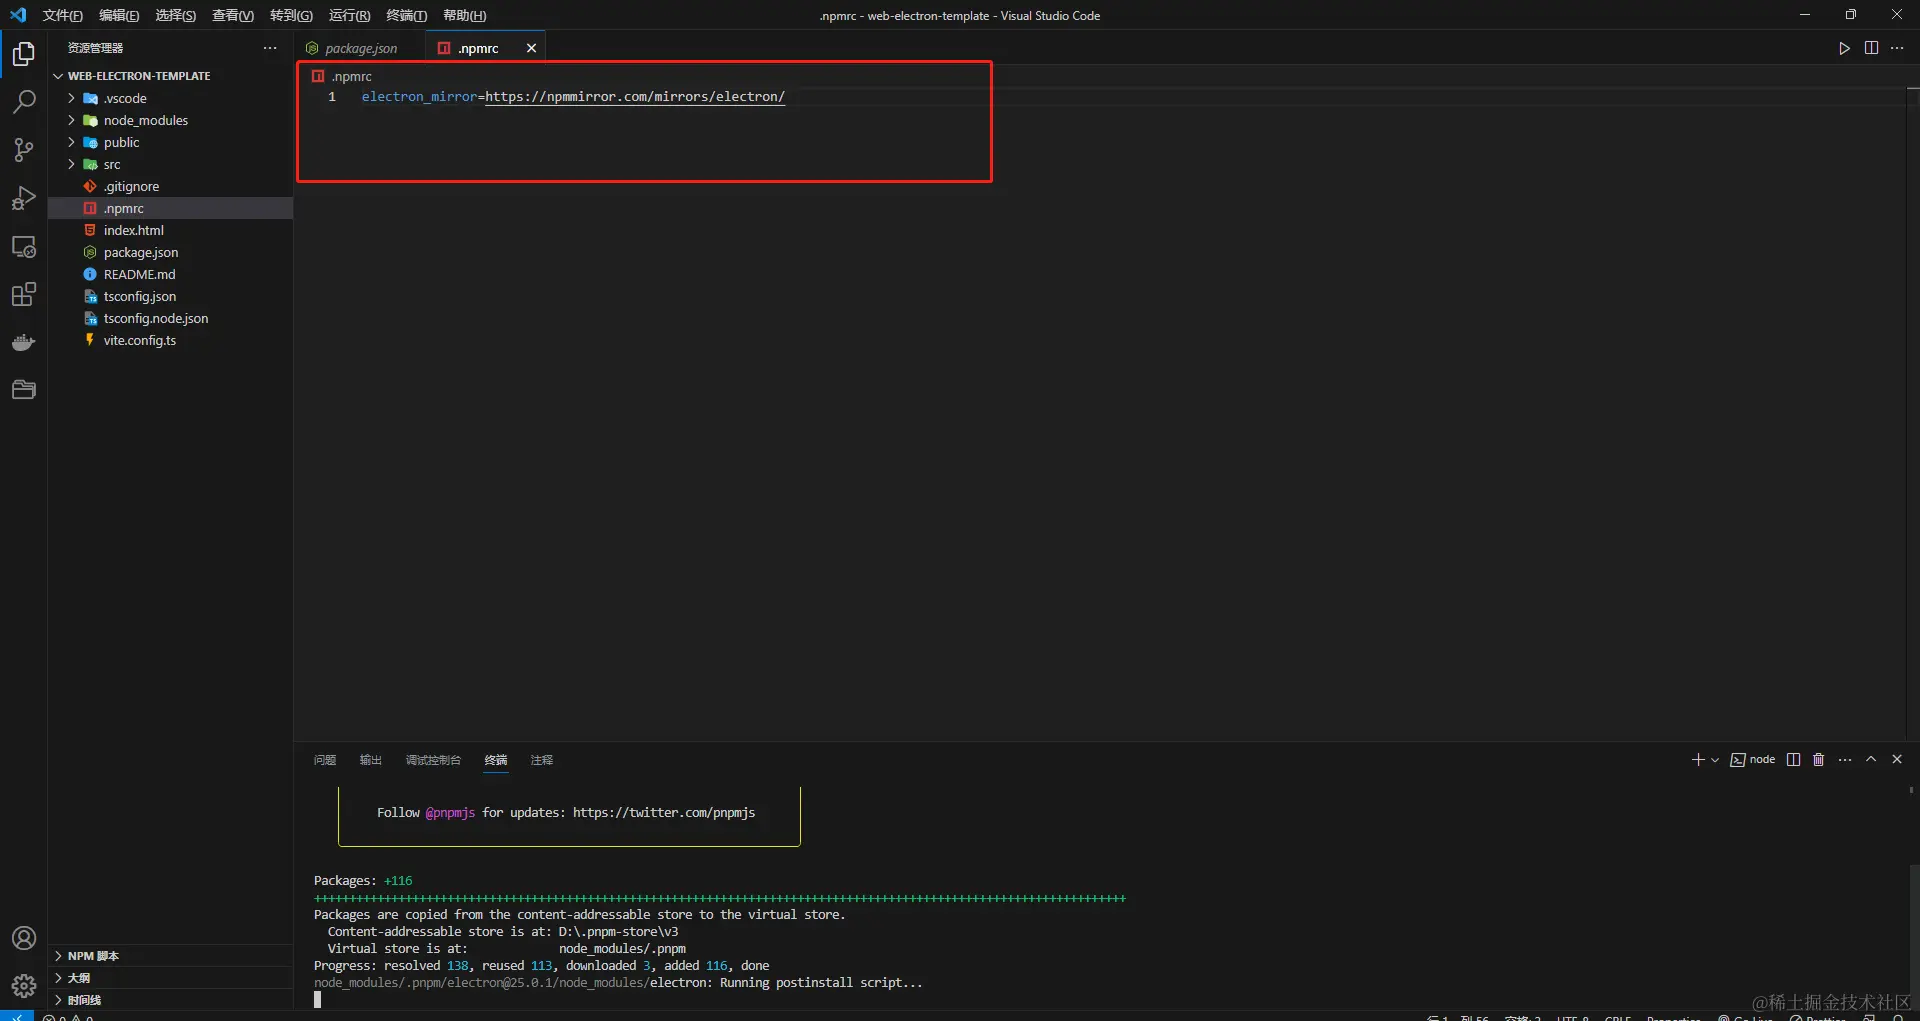The width and height of the screenshot is (1920, 1021).
Task: Open Explorer views and more actions ellipsis
Action: 270,48
